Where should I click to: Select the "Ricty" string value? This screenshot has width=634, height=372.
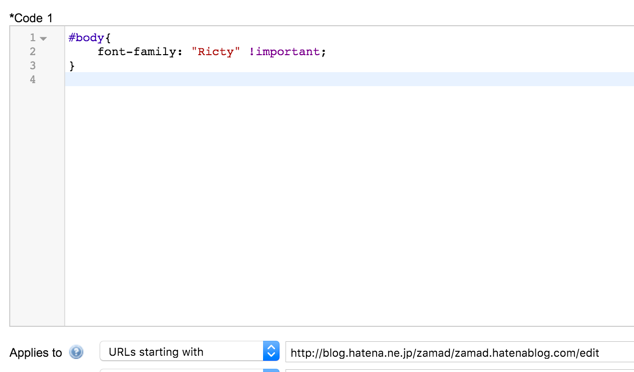[216, 52]
